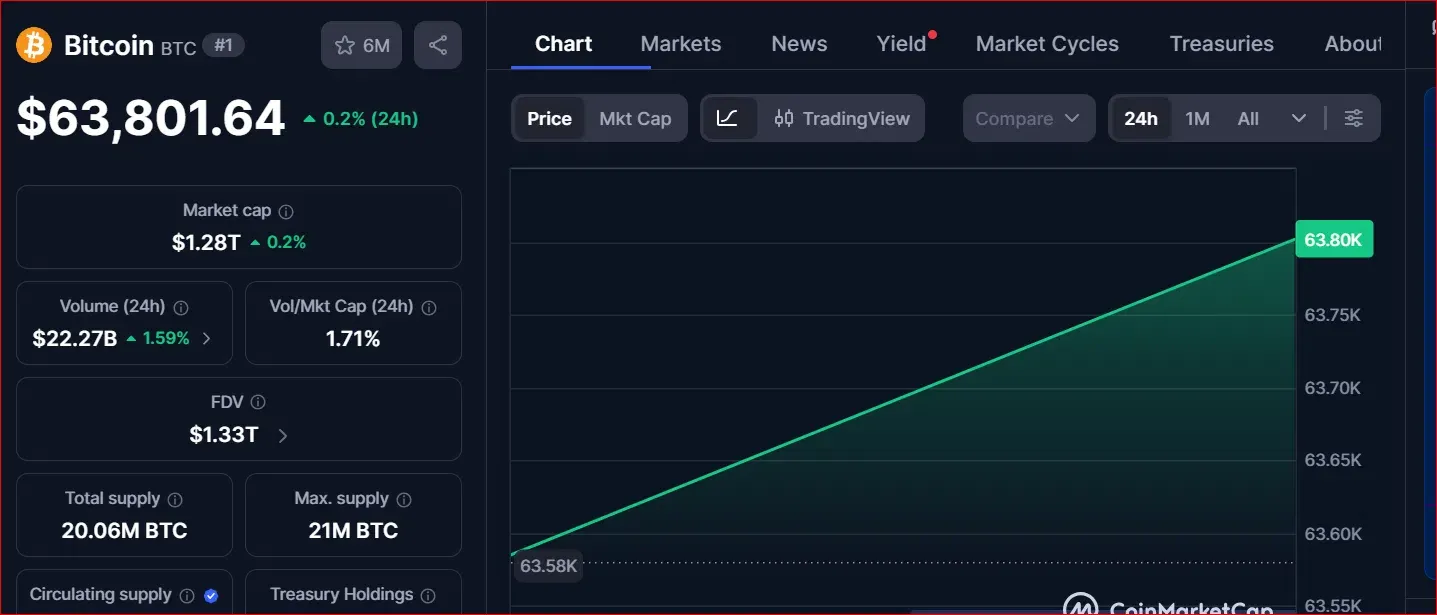
Task: Select the All time range
Action: click(1248, 118)
